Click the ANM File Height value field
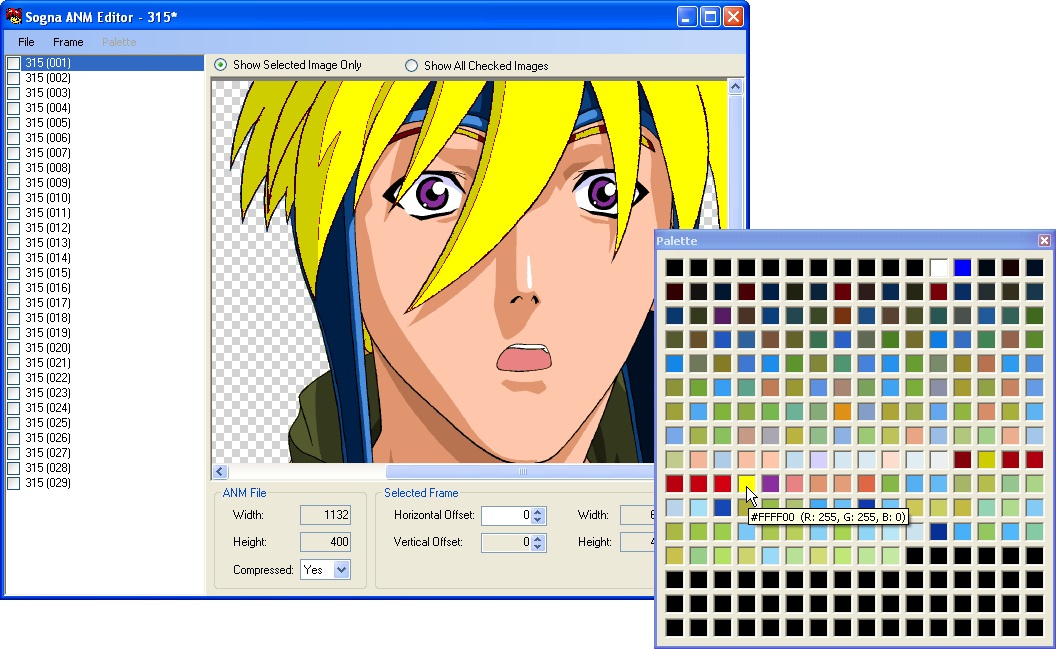 [x=325, y=542]
